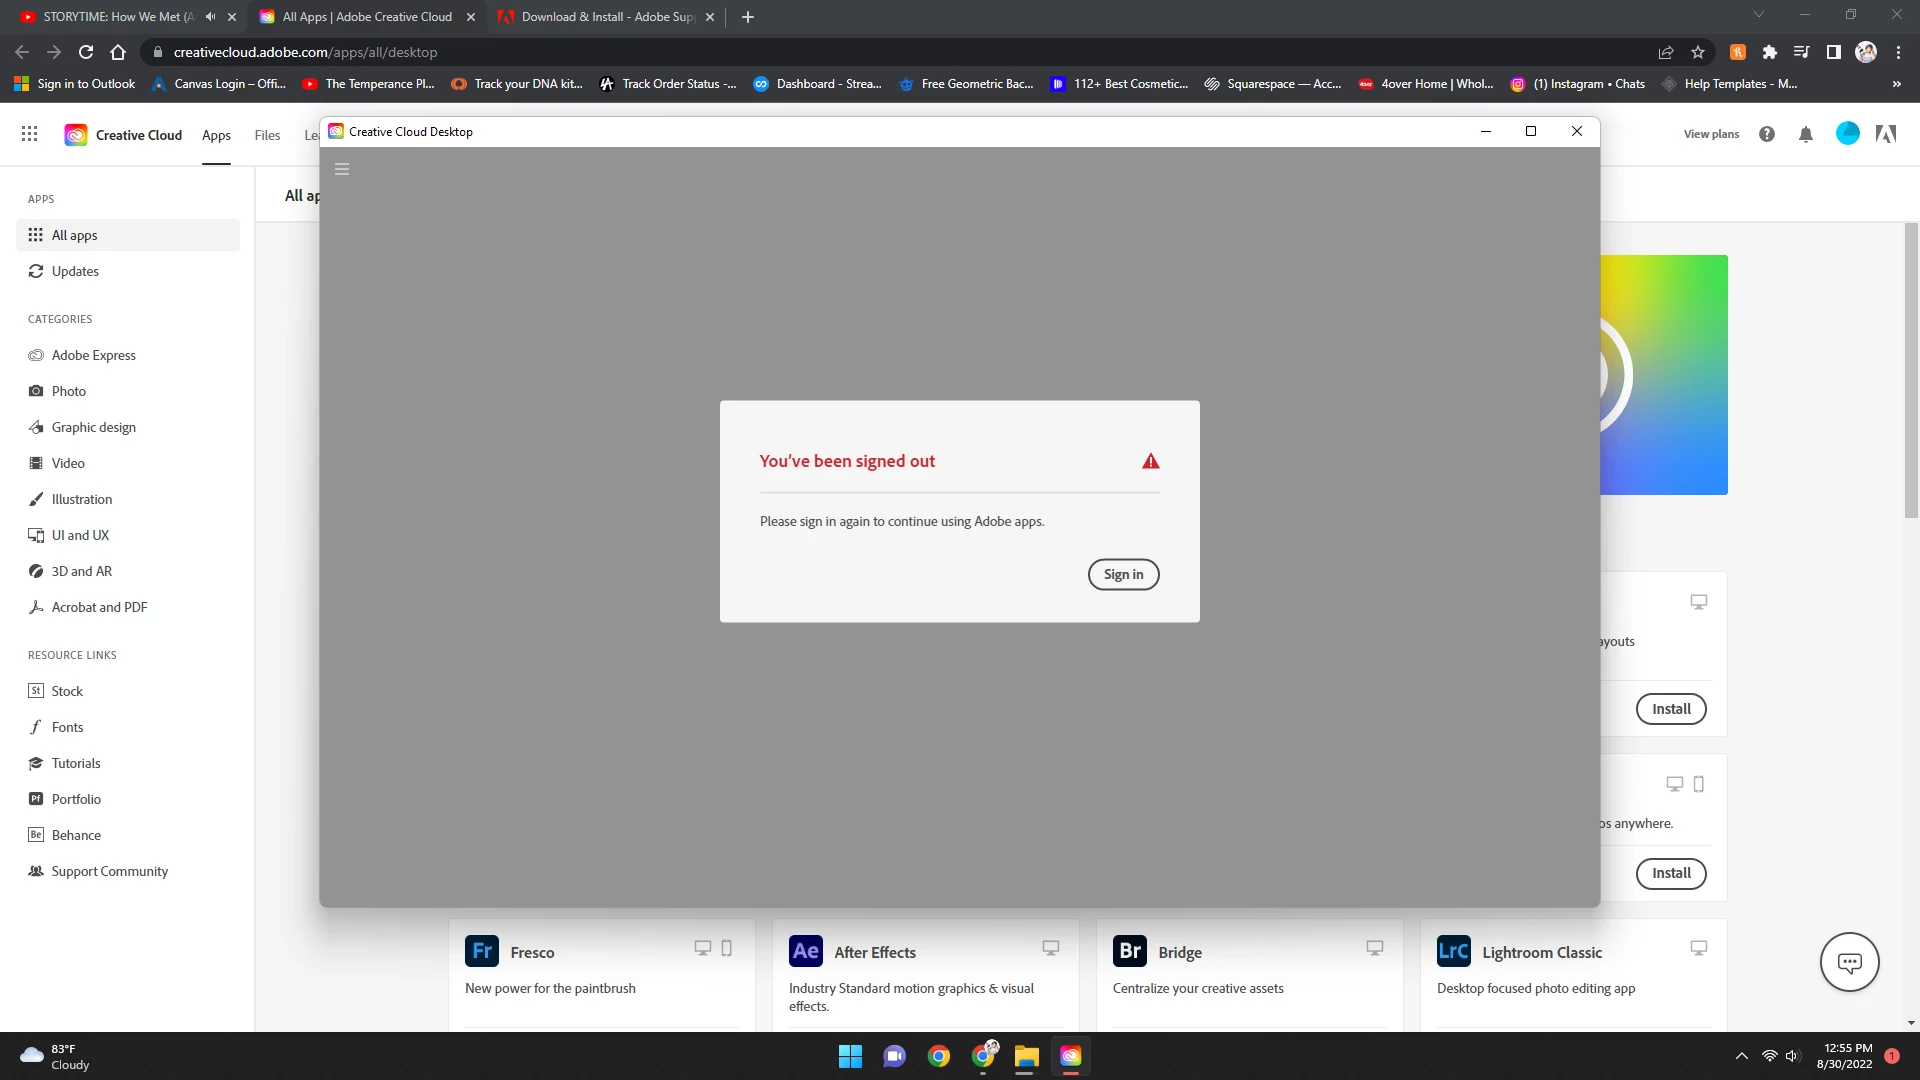Click the Sign in button

[x=1123, y=574]
